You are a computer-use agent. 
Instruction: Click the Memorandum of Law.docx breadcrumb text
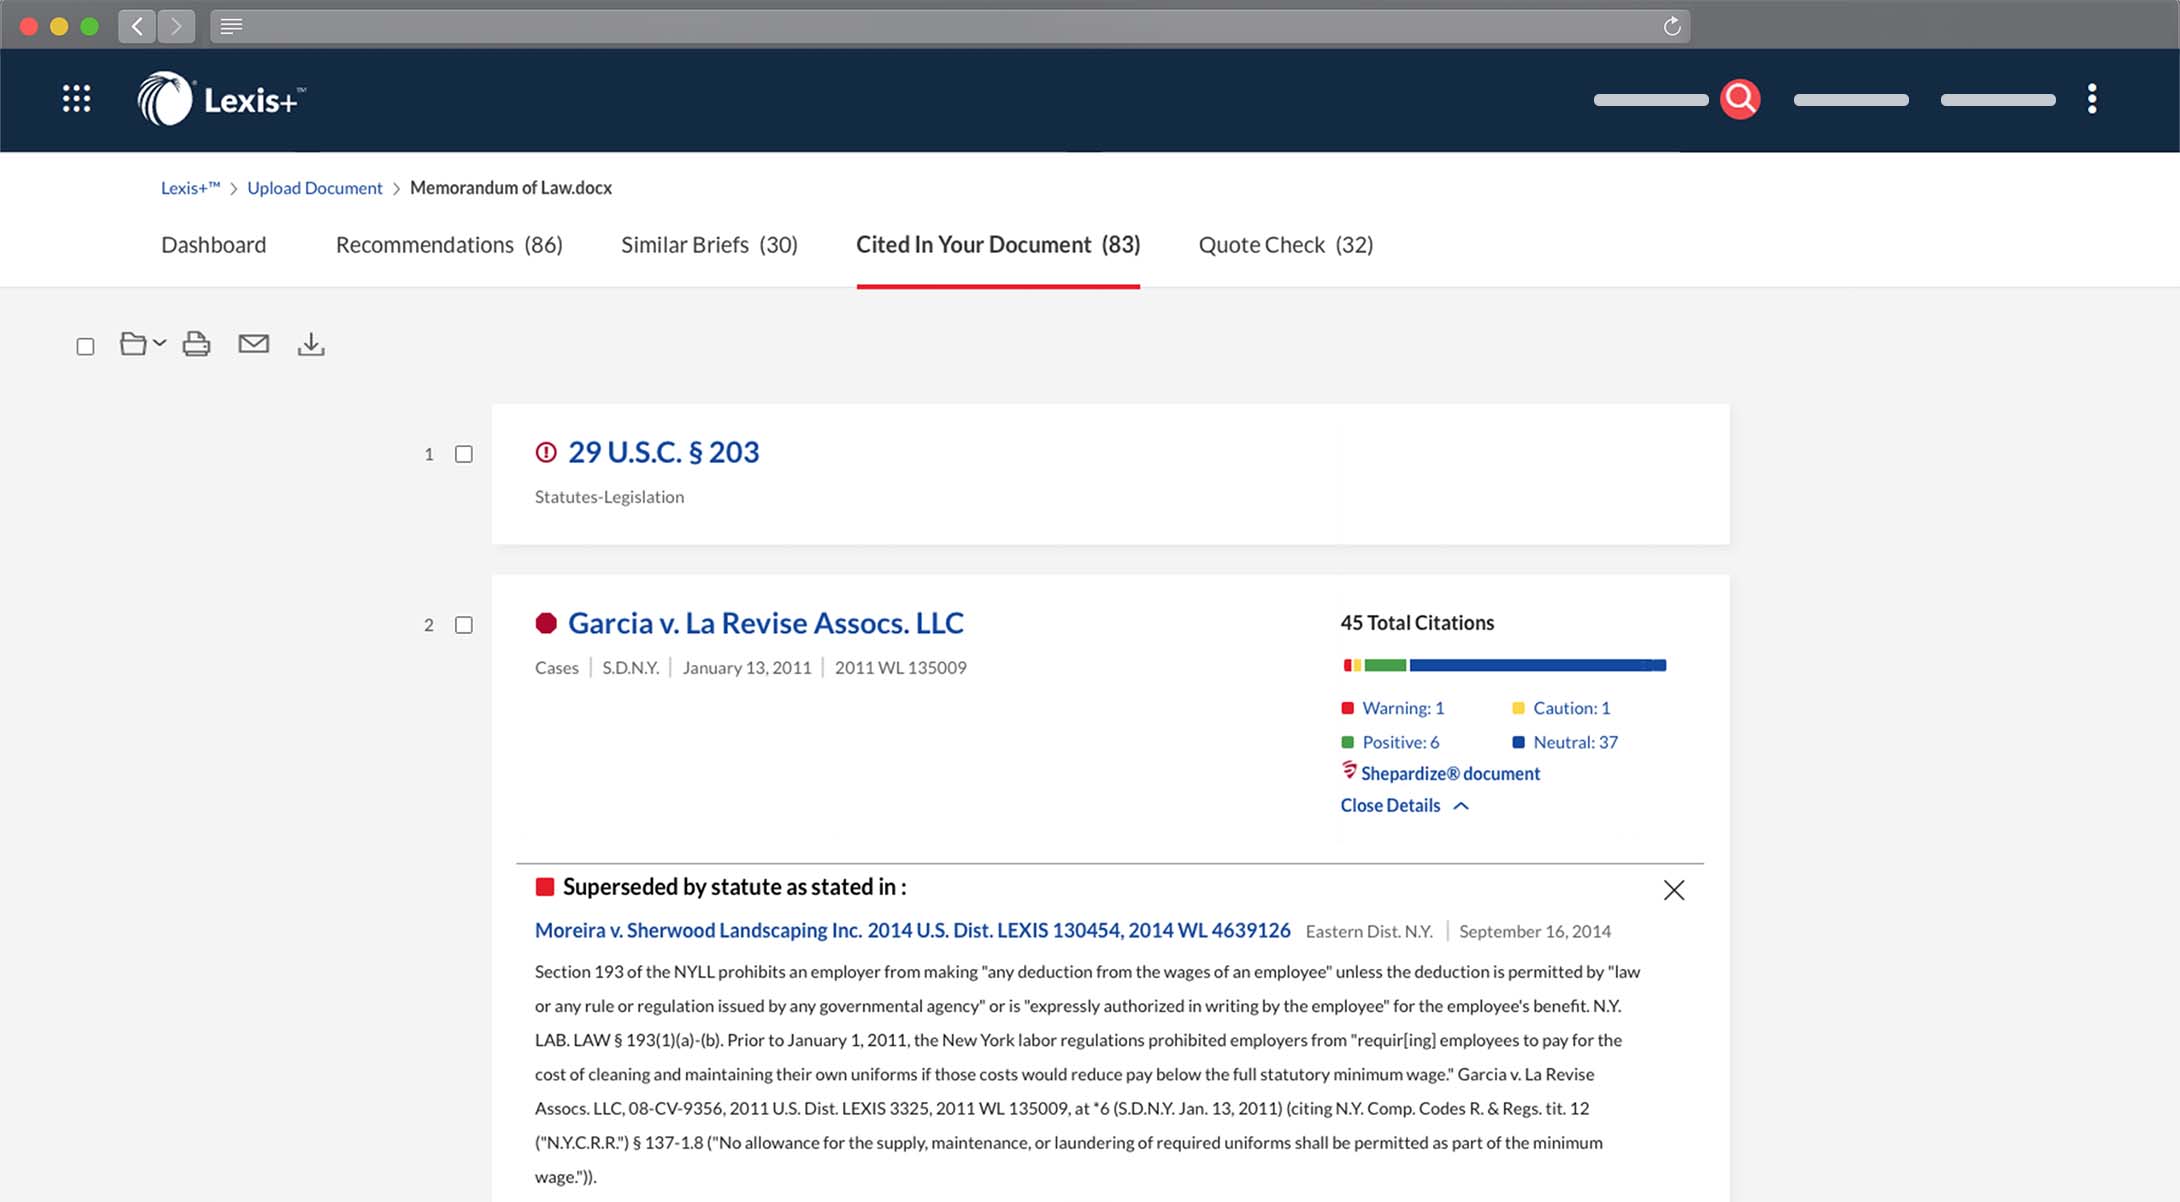(x=511, y=188)
